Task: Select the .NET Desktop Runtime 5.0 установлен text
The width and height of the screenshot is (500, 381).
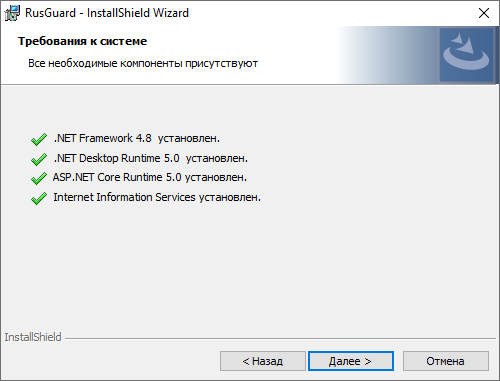Action: pyautogui.click(x=151, y=158)
